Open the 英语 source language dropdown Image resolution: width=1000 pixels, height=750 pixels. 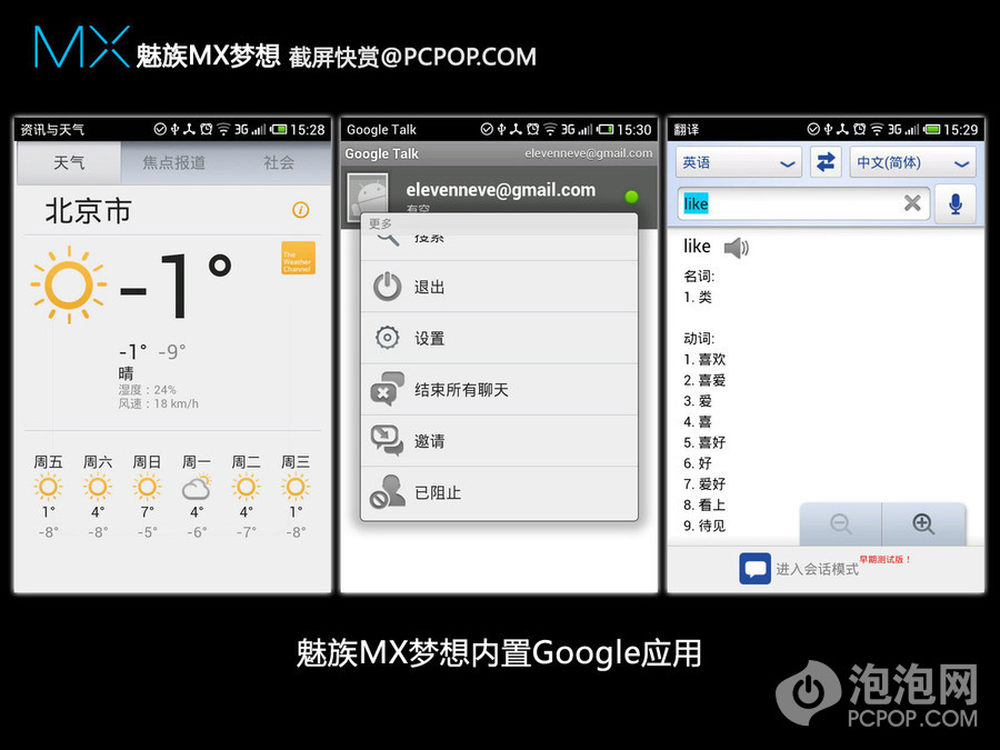pos(739,163)
